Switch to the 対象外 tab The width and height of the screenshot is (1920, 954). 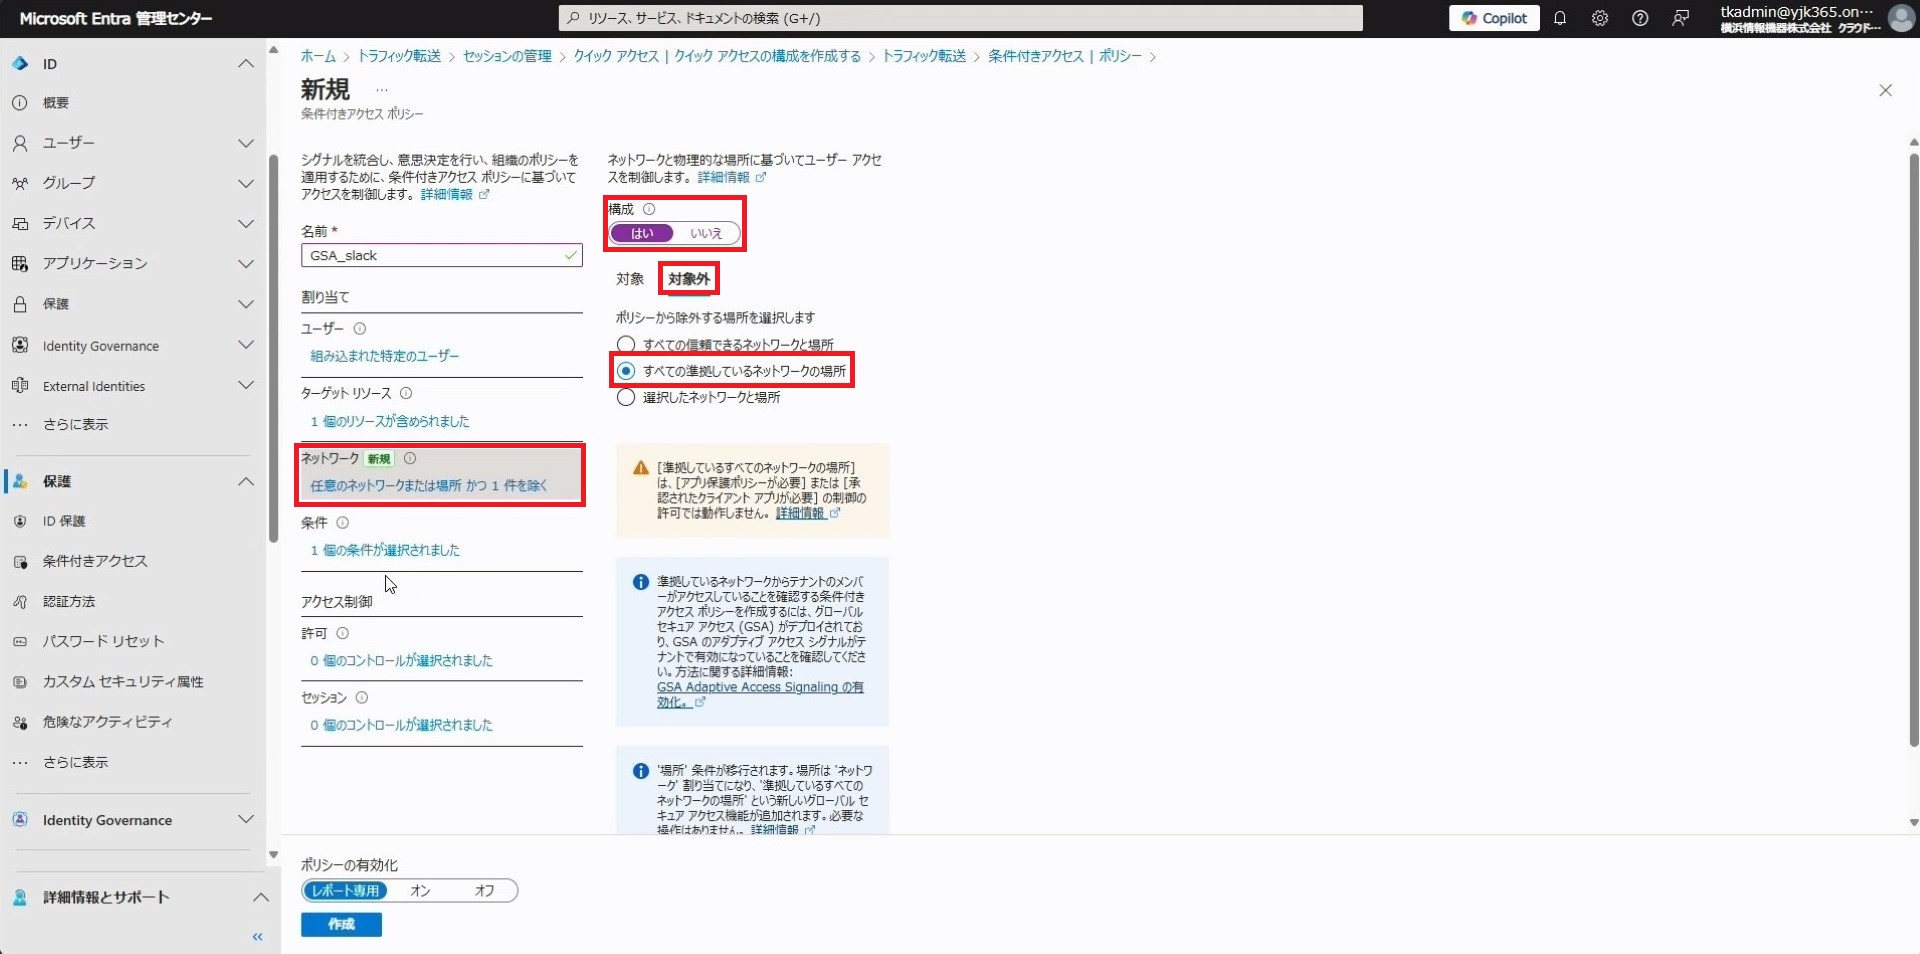pyautogui.click(x=689, y=279)
